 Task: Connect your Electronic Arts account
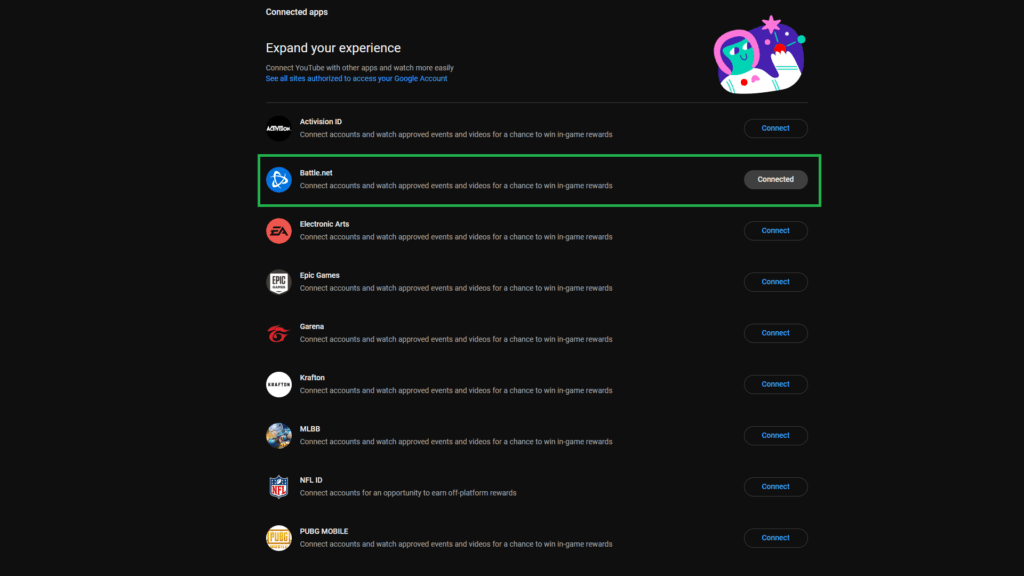pos(775,230)
